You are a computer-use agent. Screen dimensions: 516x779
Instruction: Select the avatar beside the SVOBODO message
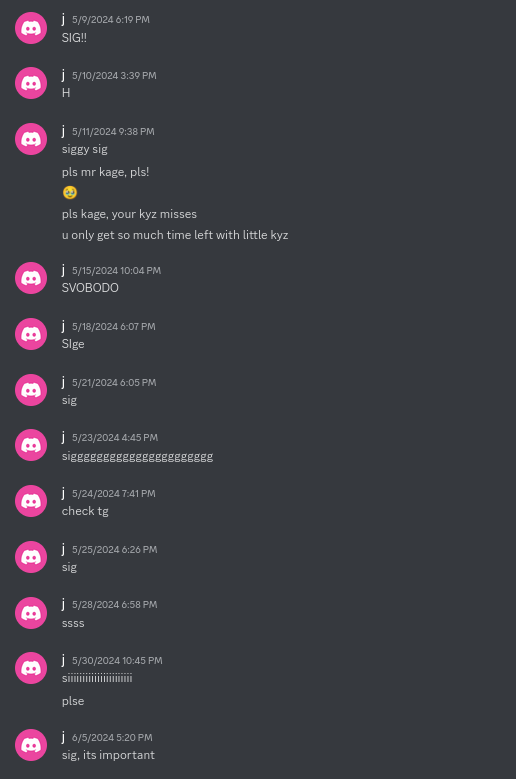[x=31, y=278]
